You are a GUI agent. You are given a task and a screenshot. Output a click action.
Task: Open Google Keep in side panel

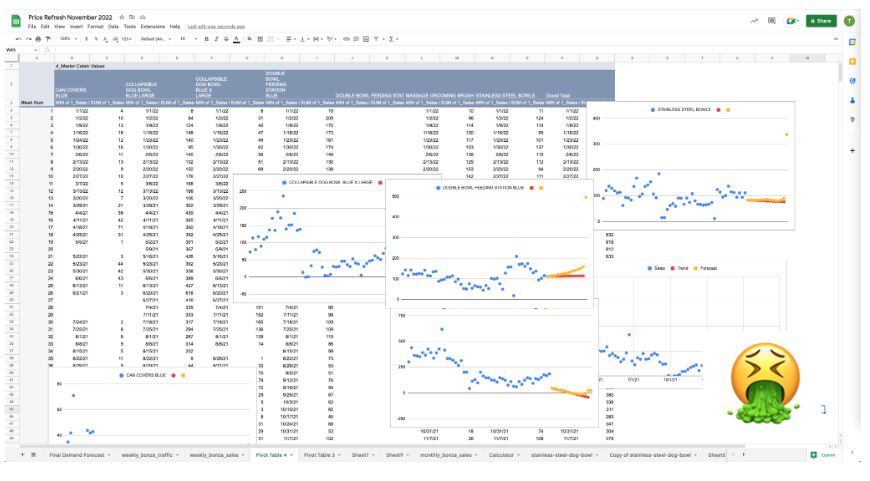point(852,61)
